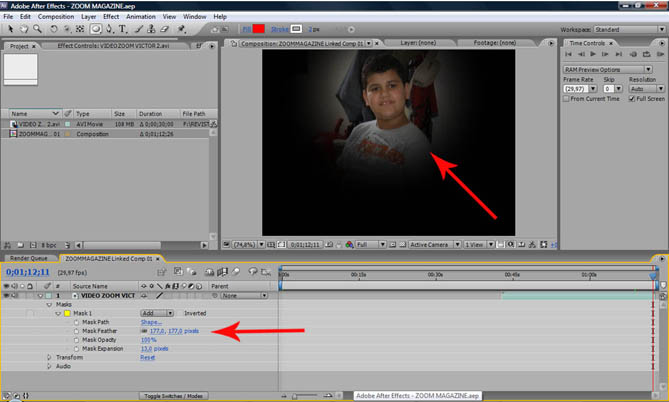Activate the Rotation tool
This screenshot has width=669, height=402.
[x=53, y=29]
